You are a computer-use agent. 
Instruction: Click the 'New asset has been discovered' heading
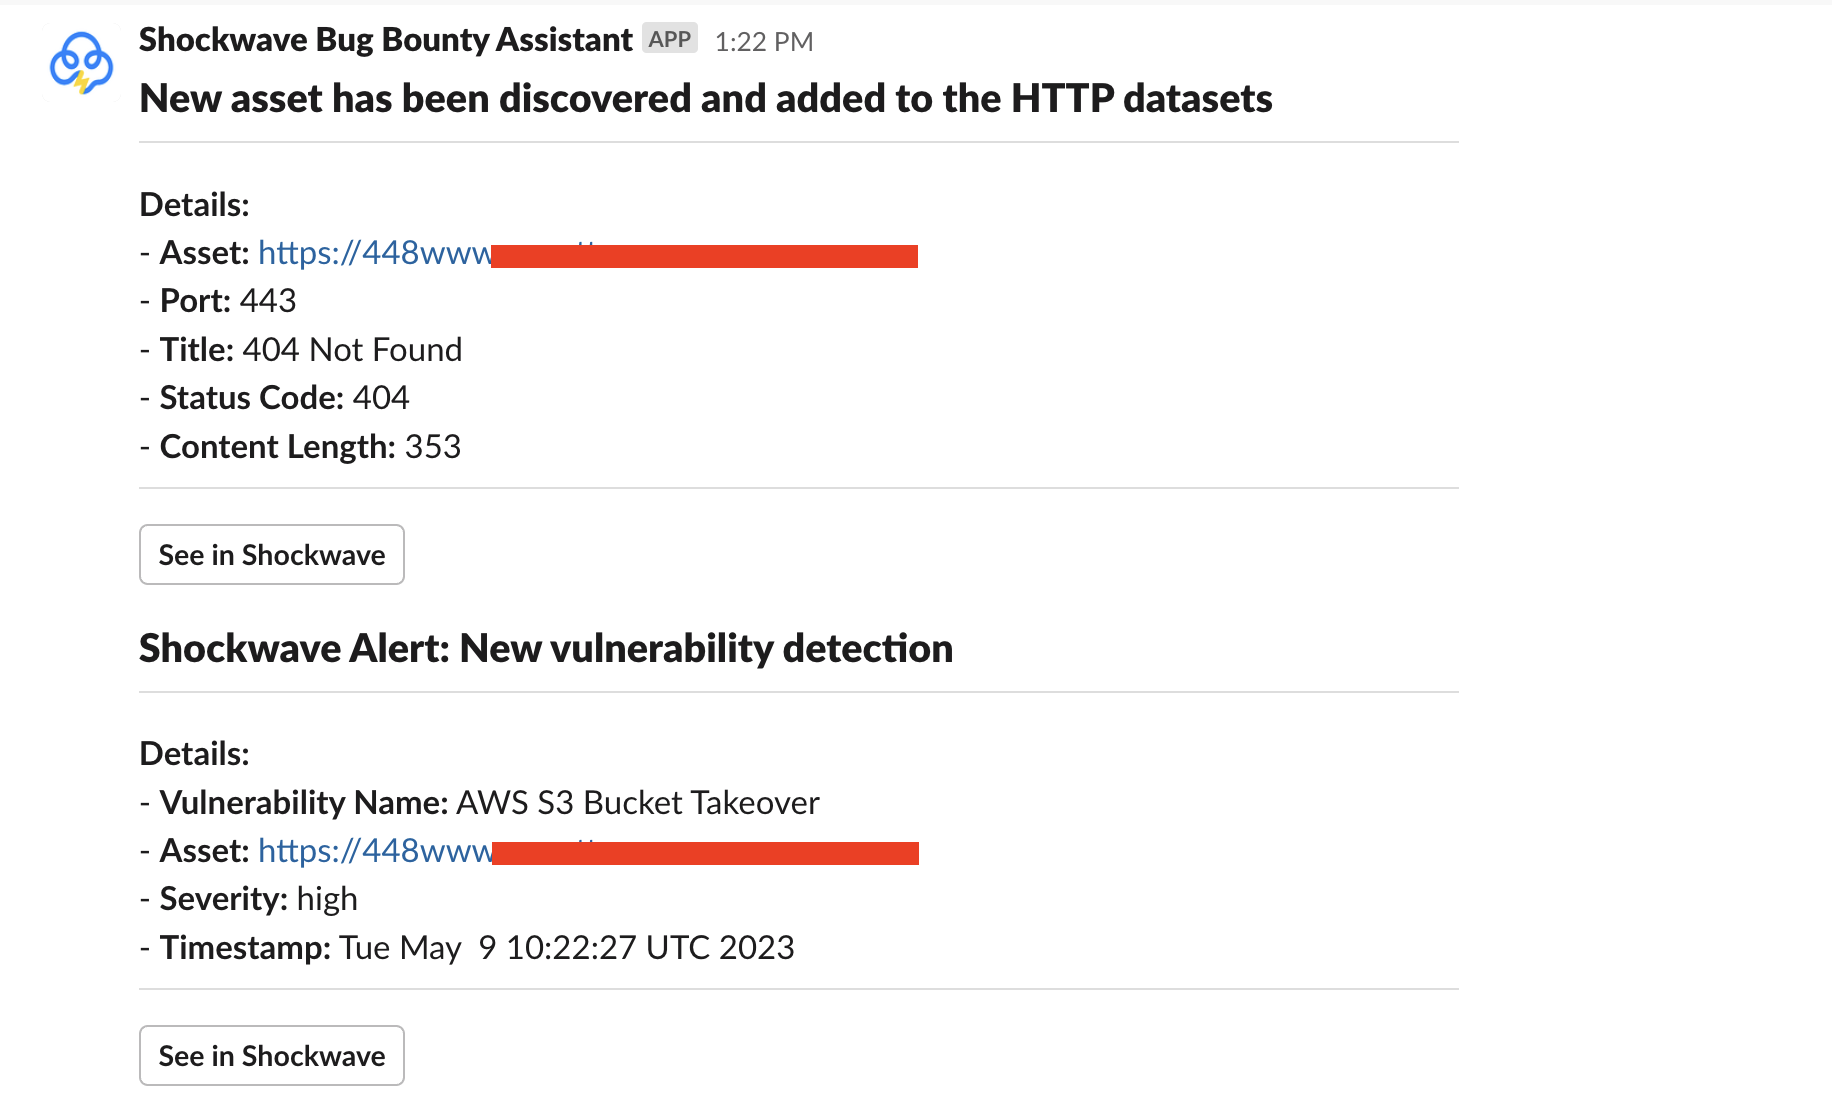pyautogui.click(x=705, y=98)
